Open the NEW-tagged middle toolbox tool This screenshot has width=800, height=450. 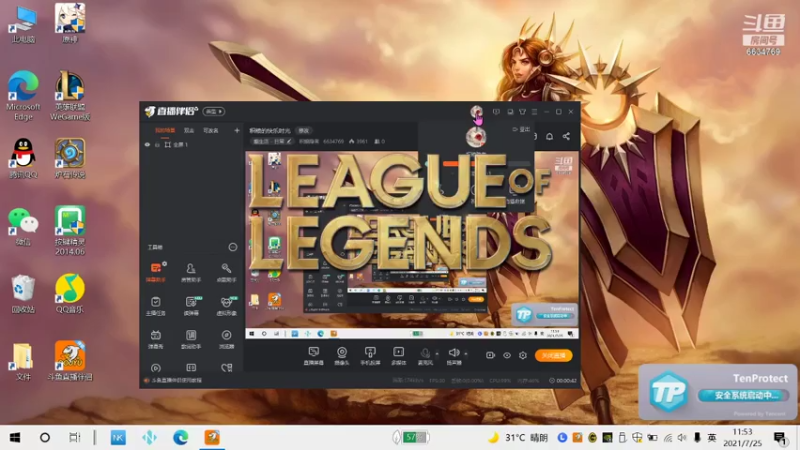coord(191,306)
